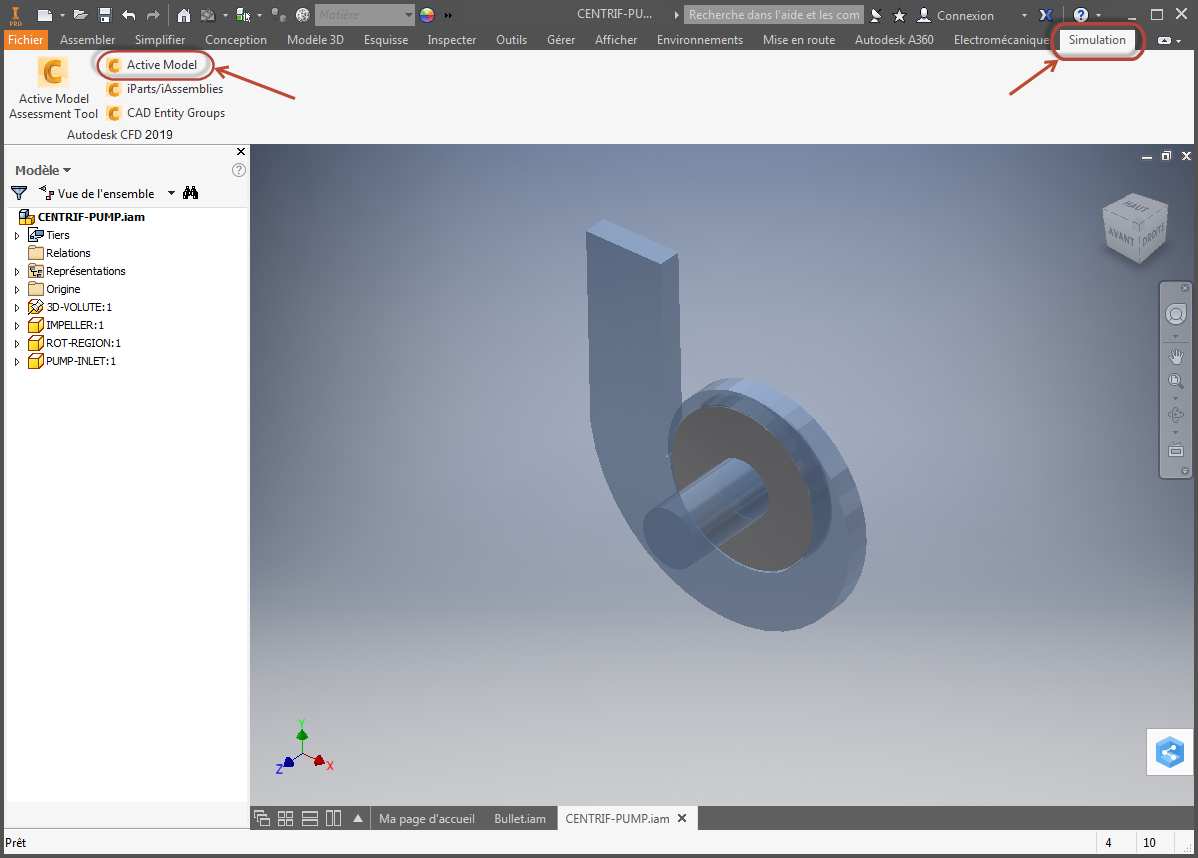Sign in via Connexion

(x=956, y=15)
